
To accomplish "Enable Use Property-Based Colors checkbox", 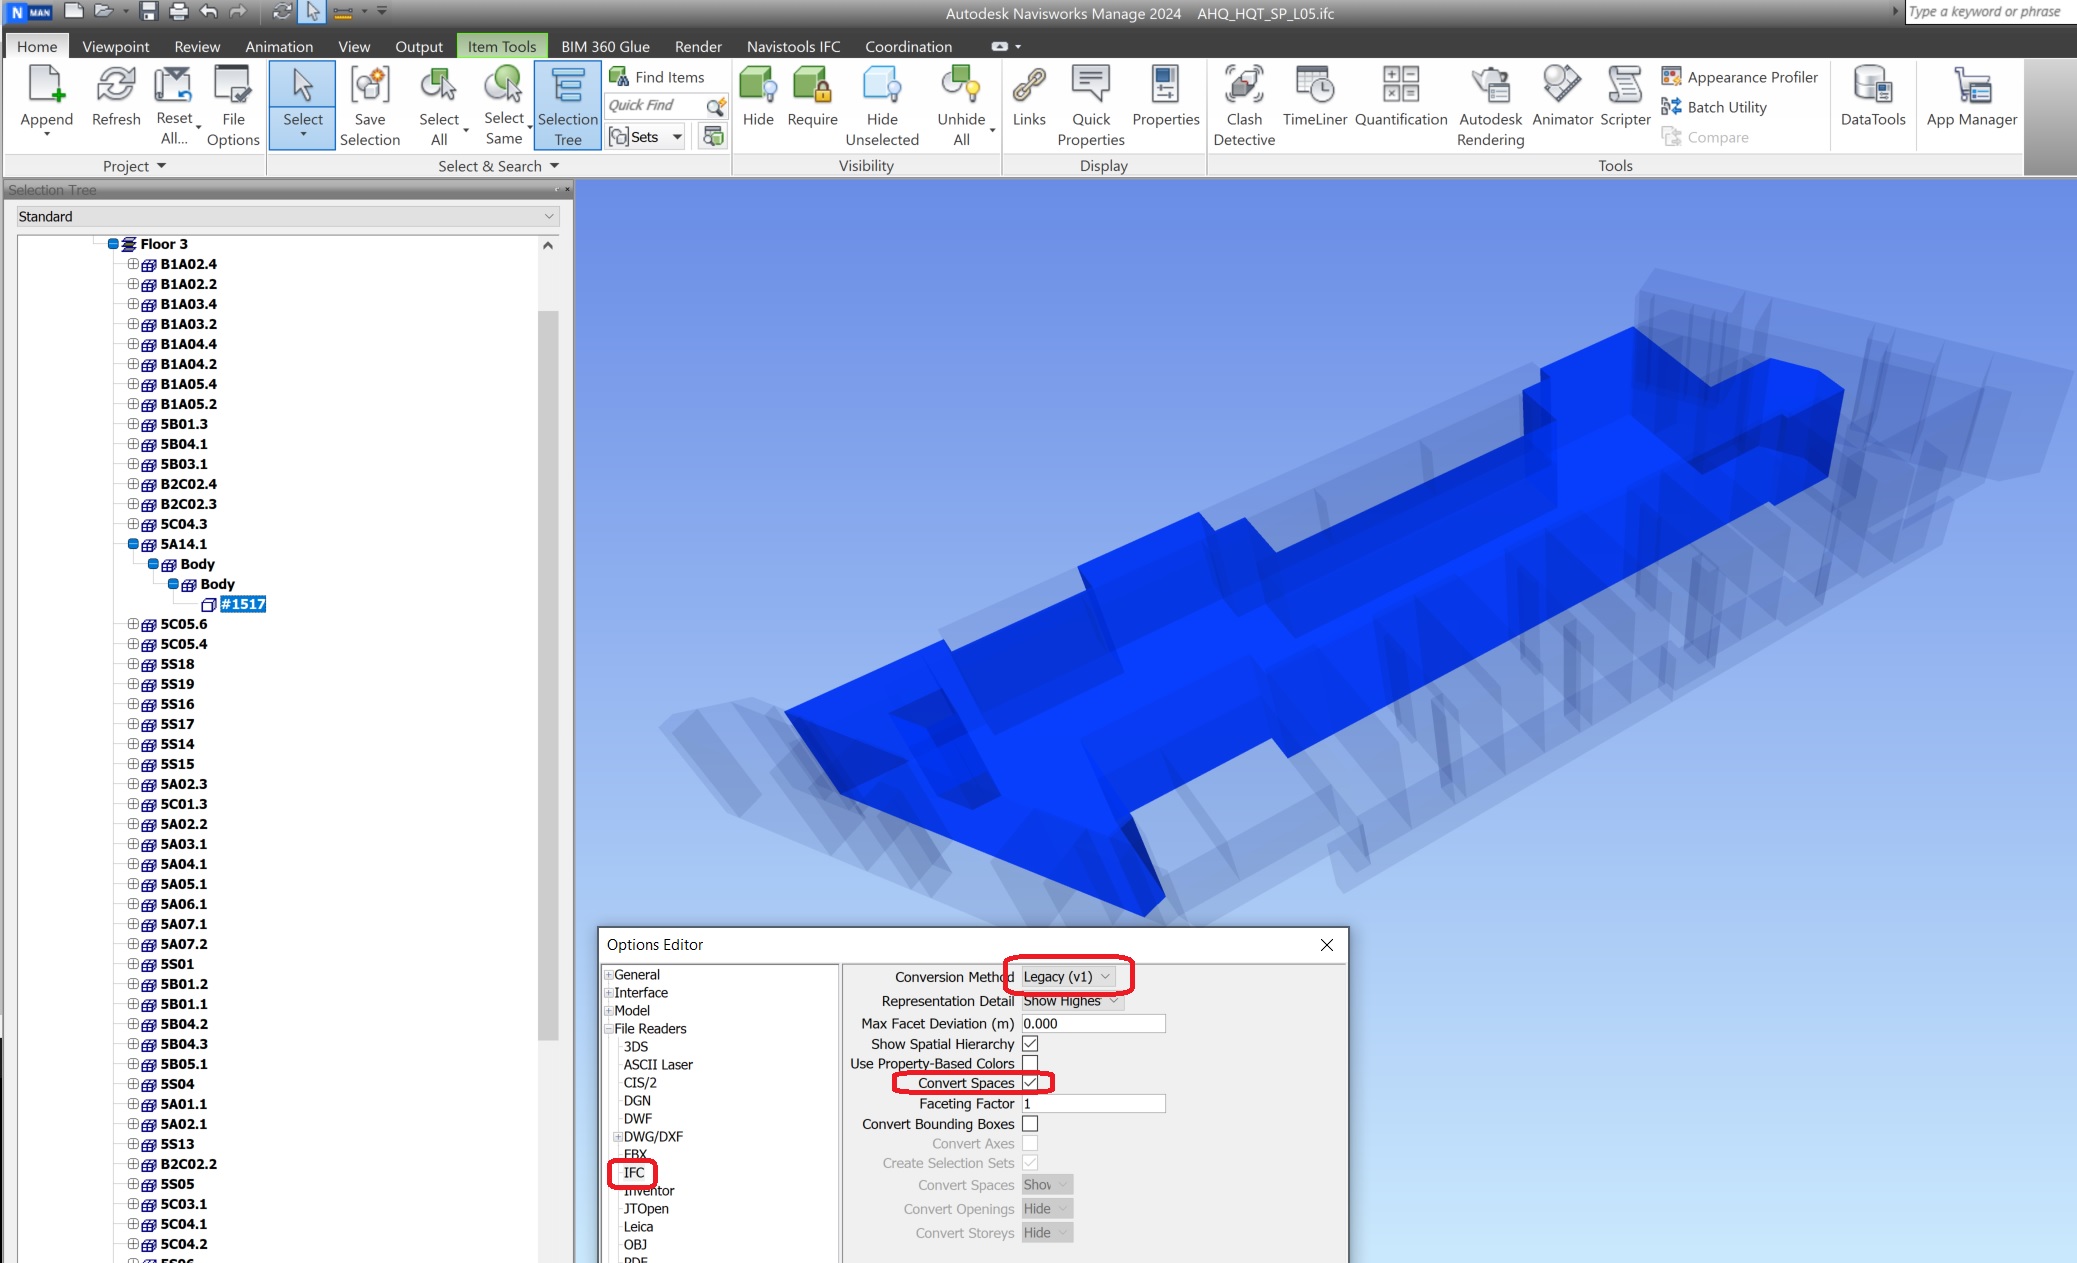I will 1030,1063.
